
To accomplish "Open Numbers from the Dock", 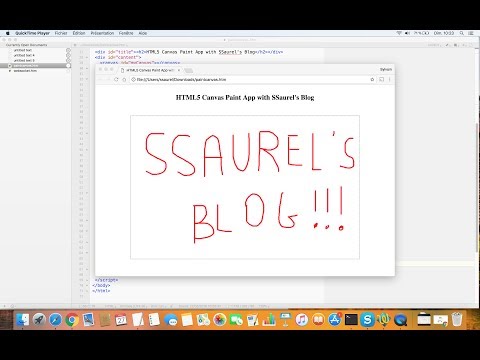I will 269,320.
